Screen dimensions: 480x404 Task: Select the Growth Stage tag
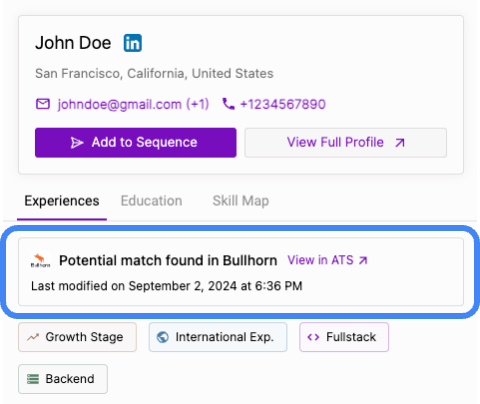point(77,337)
